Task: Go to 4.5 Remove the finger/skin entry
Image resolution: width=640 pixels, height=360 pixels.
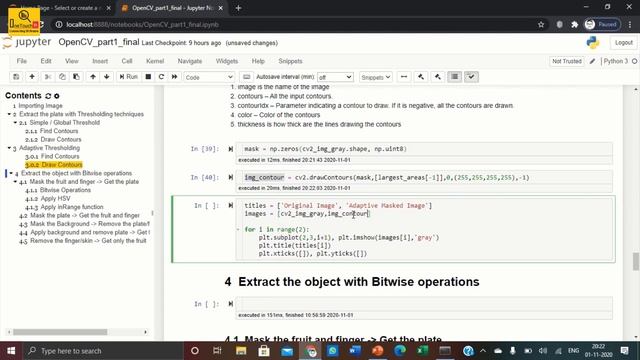Action: coord(82,241)
